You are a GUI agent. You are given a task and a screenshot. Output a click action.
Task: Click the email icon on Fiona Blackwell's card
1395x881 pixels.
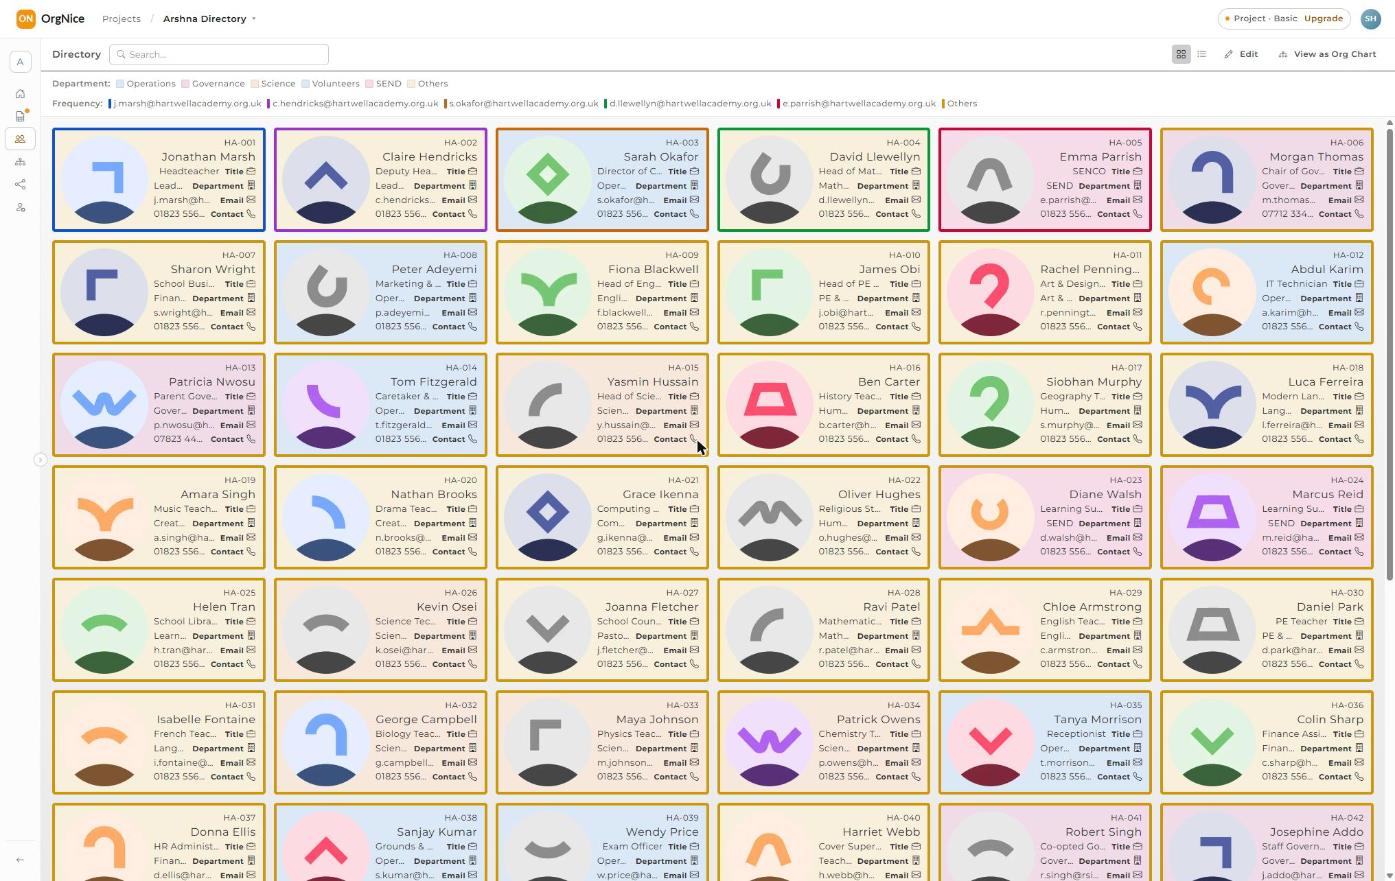694,312
